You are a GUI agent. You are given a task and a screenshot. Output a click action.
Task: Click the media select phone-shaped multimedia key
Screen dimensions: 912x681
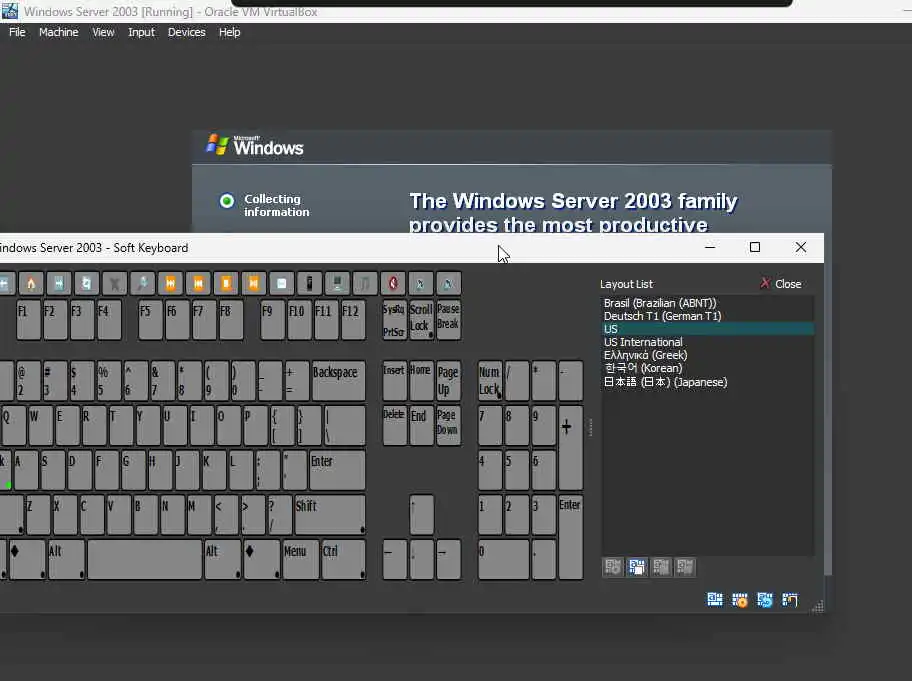click(x=309, y=283)
